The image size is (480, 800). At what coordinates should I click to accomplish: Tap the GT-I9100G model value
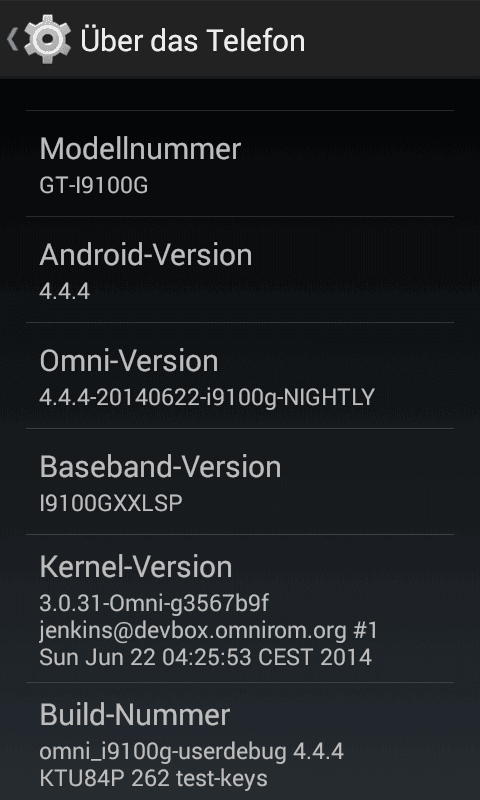tap(94, 185)
